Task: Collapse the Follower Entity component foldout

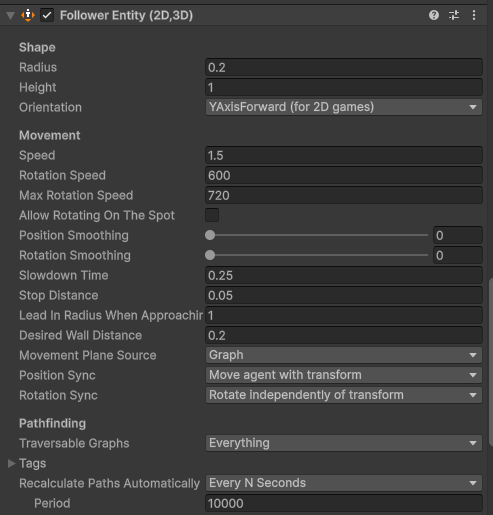Action: pos(11,15)
